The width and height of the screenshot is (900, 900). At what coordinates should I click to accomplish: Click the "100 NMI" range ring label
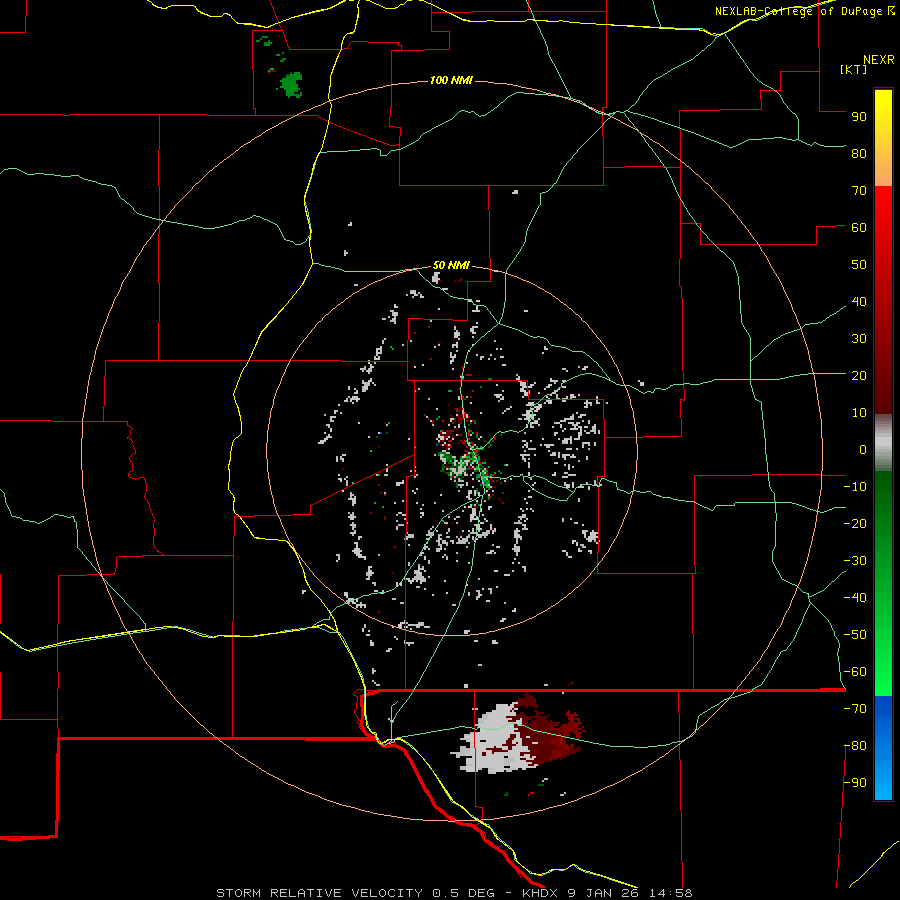point(451,80)
